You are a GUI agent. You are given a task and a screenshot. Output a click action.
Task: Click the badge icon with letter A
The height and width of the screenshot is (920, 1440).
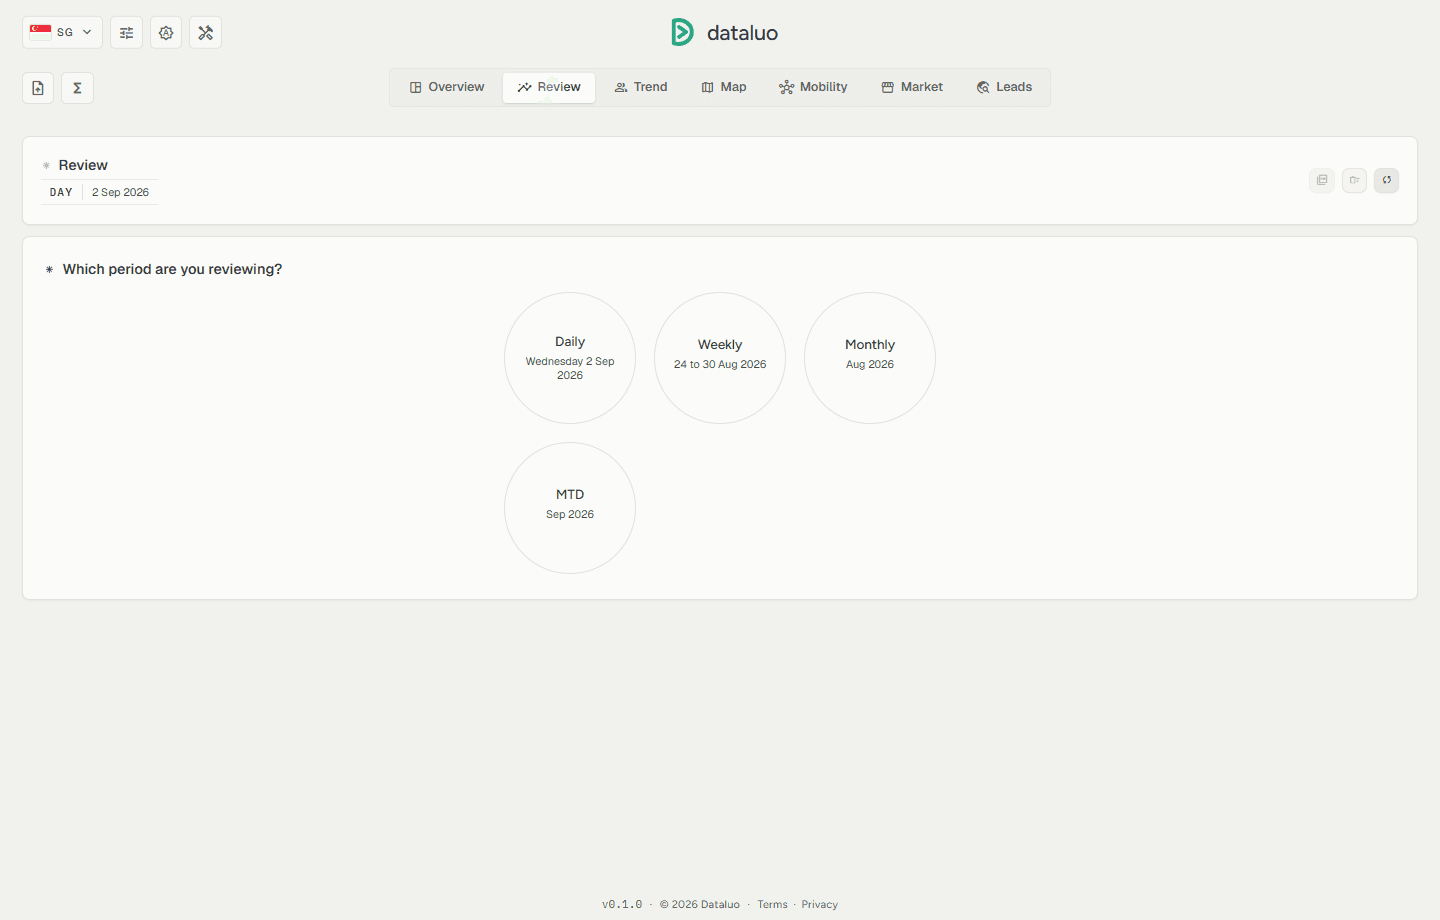pyautogui.click(x=166, y=32)
